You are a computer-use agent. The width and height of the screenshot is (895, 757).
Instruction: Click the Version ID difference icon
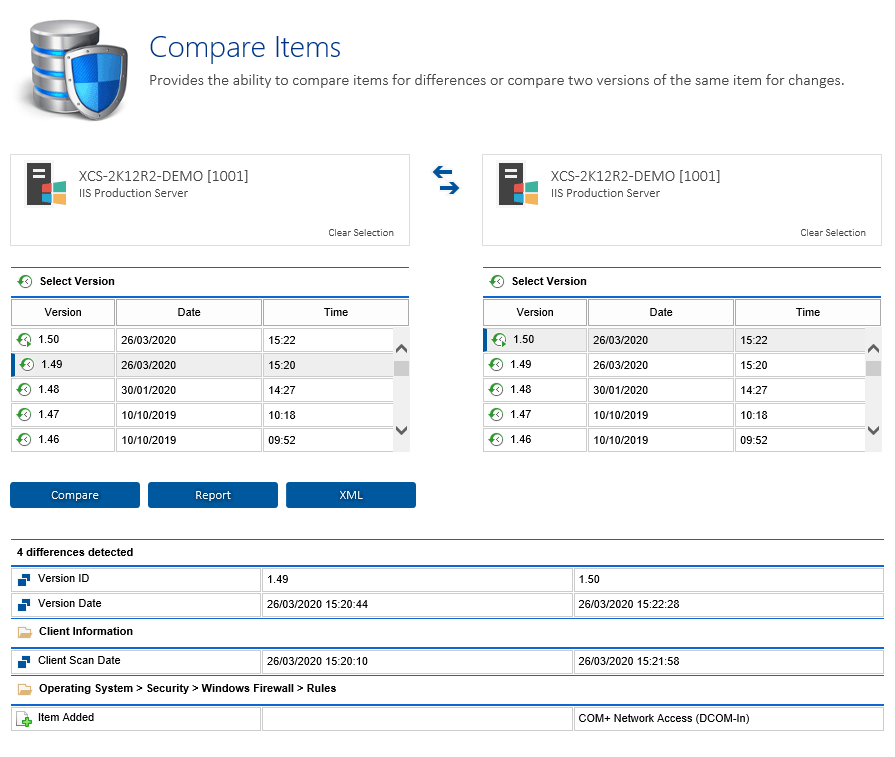click(x=24, y=579)
